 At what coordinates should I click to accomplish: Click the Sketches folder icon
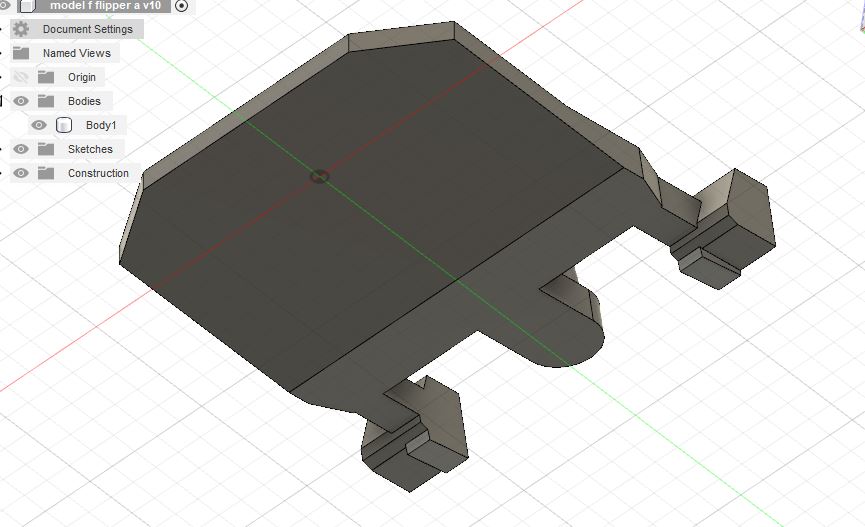pos(46,149)
